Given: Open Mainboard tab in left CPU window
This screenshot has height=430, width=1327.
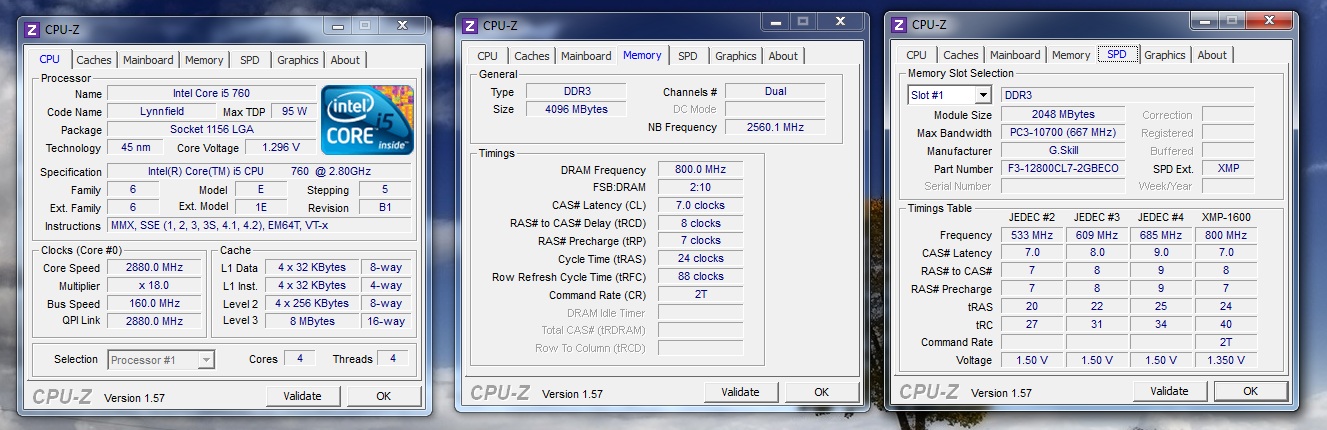Looking at the screenshot, I should tap(148, 60).
